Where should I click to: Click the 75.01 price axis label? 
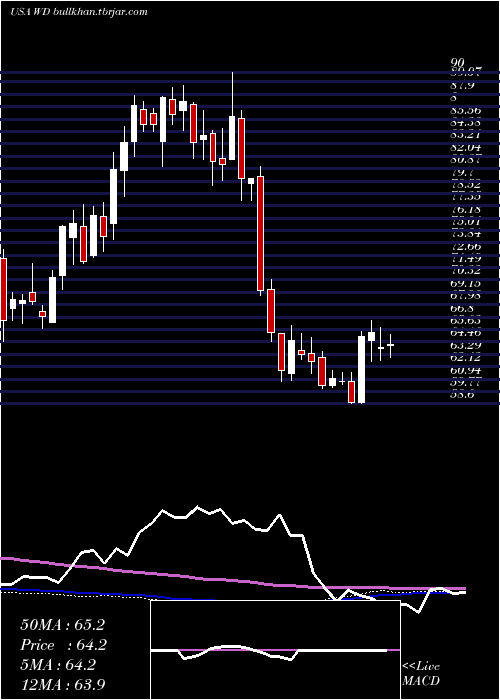465,221
